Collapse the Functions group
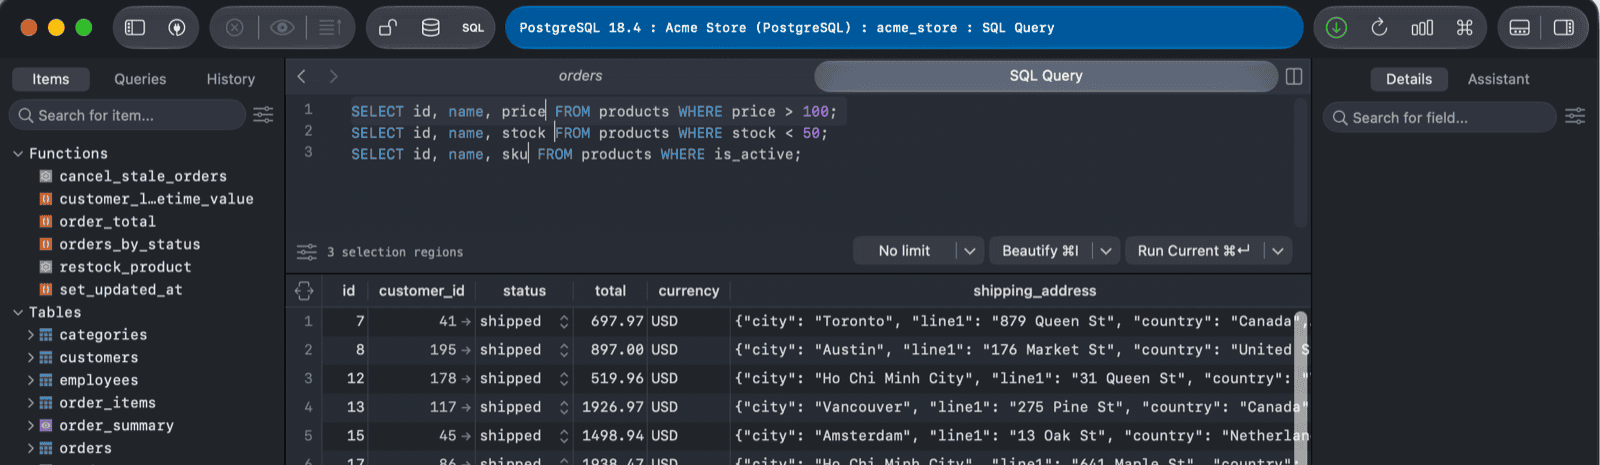This screenshot has width=1600, height=465. [18, 154]
